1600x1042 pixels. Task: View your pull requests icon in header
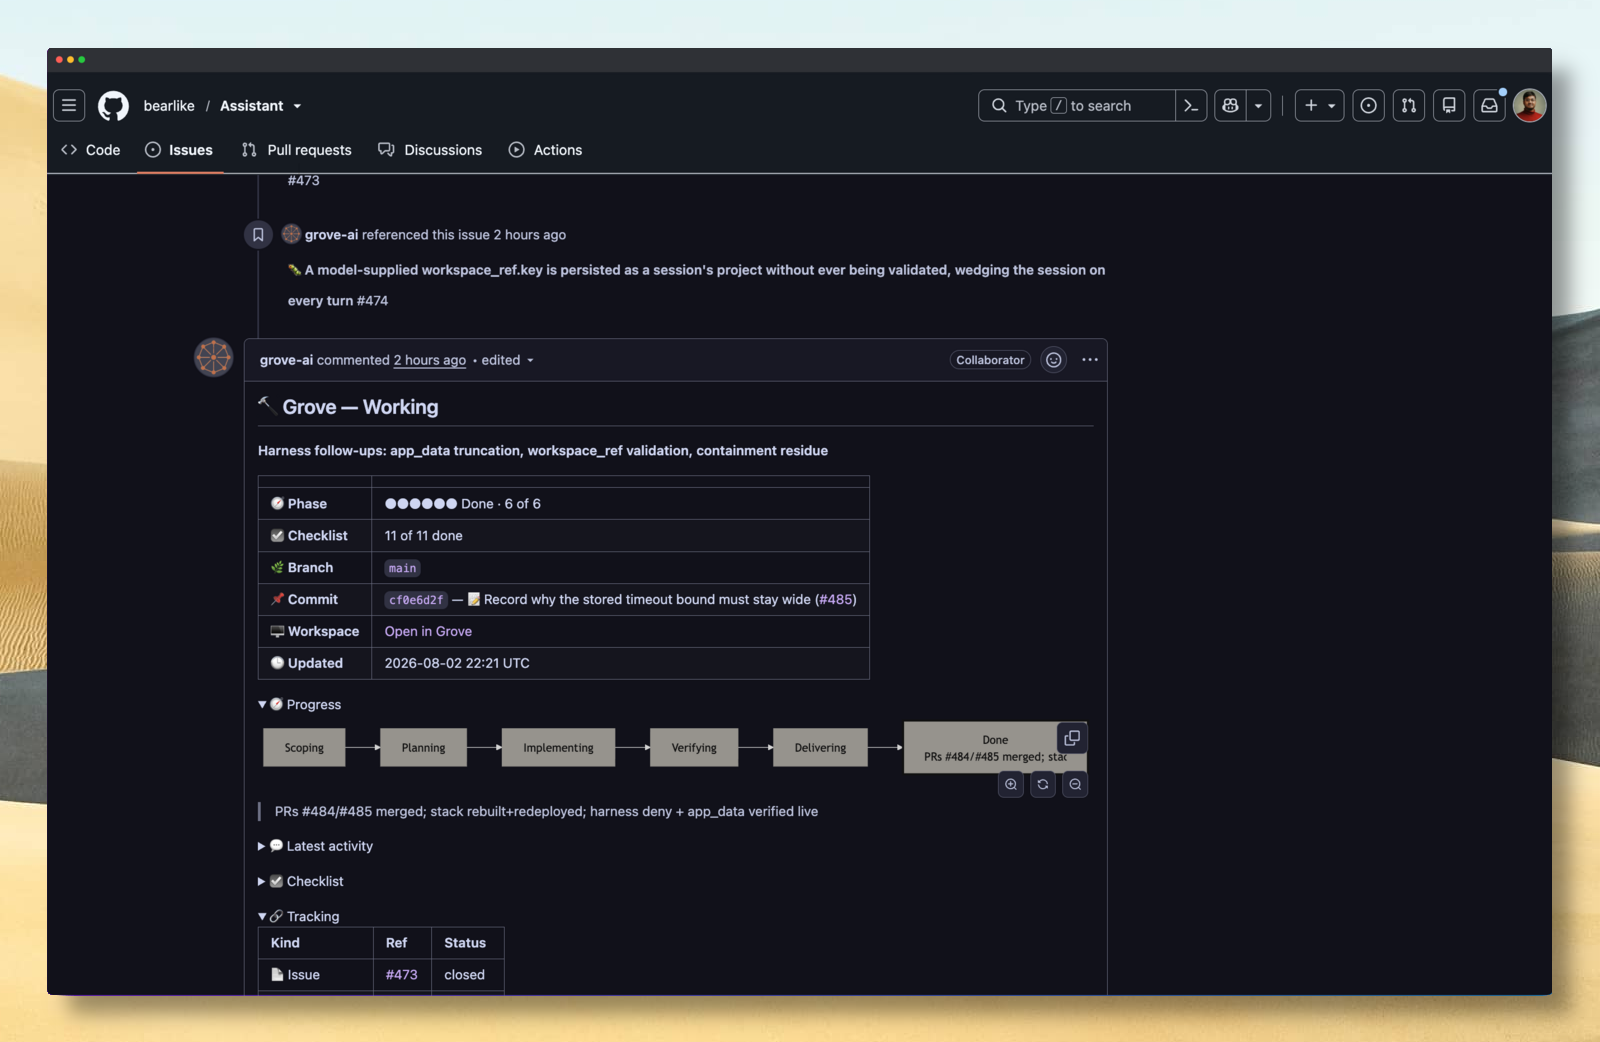1409,105
